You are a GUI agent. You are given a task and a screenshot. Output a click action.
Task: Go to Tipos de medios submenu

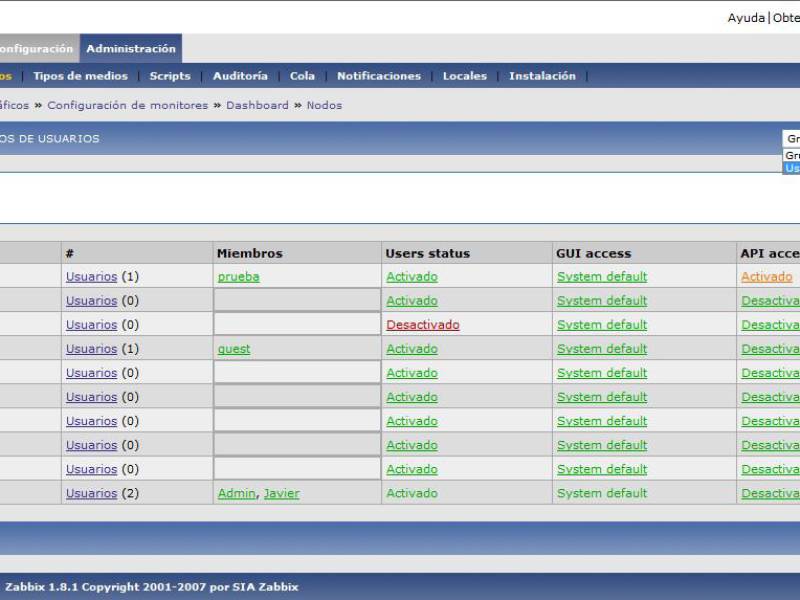[80, 76]
